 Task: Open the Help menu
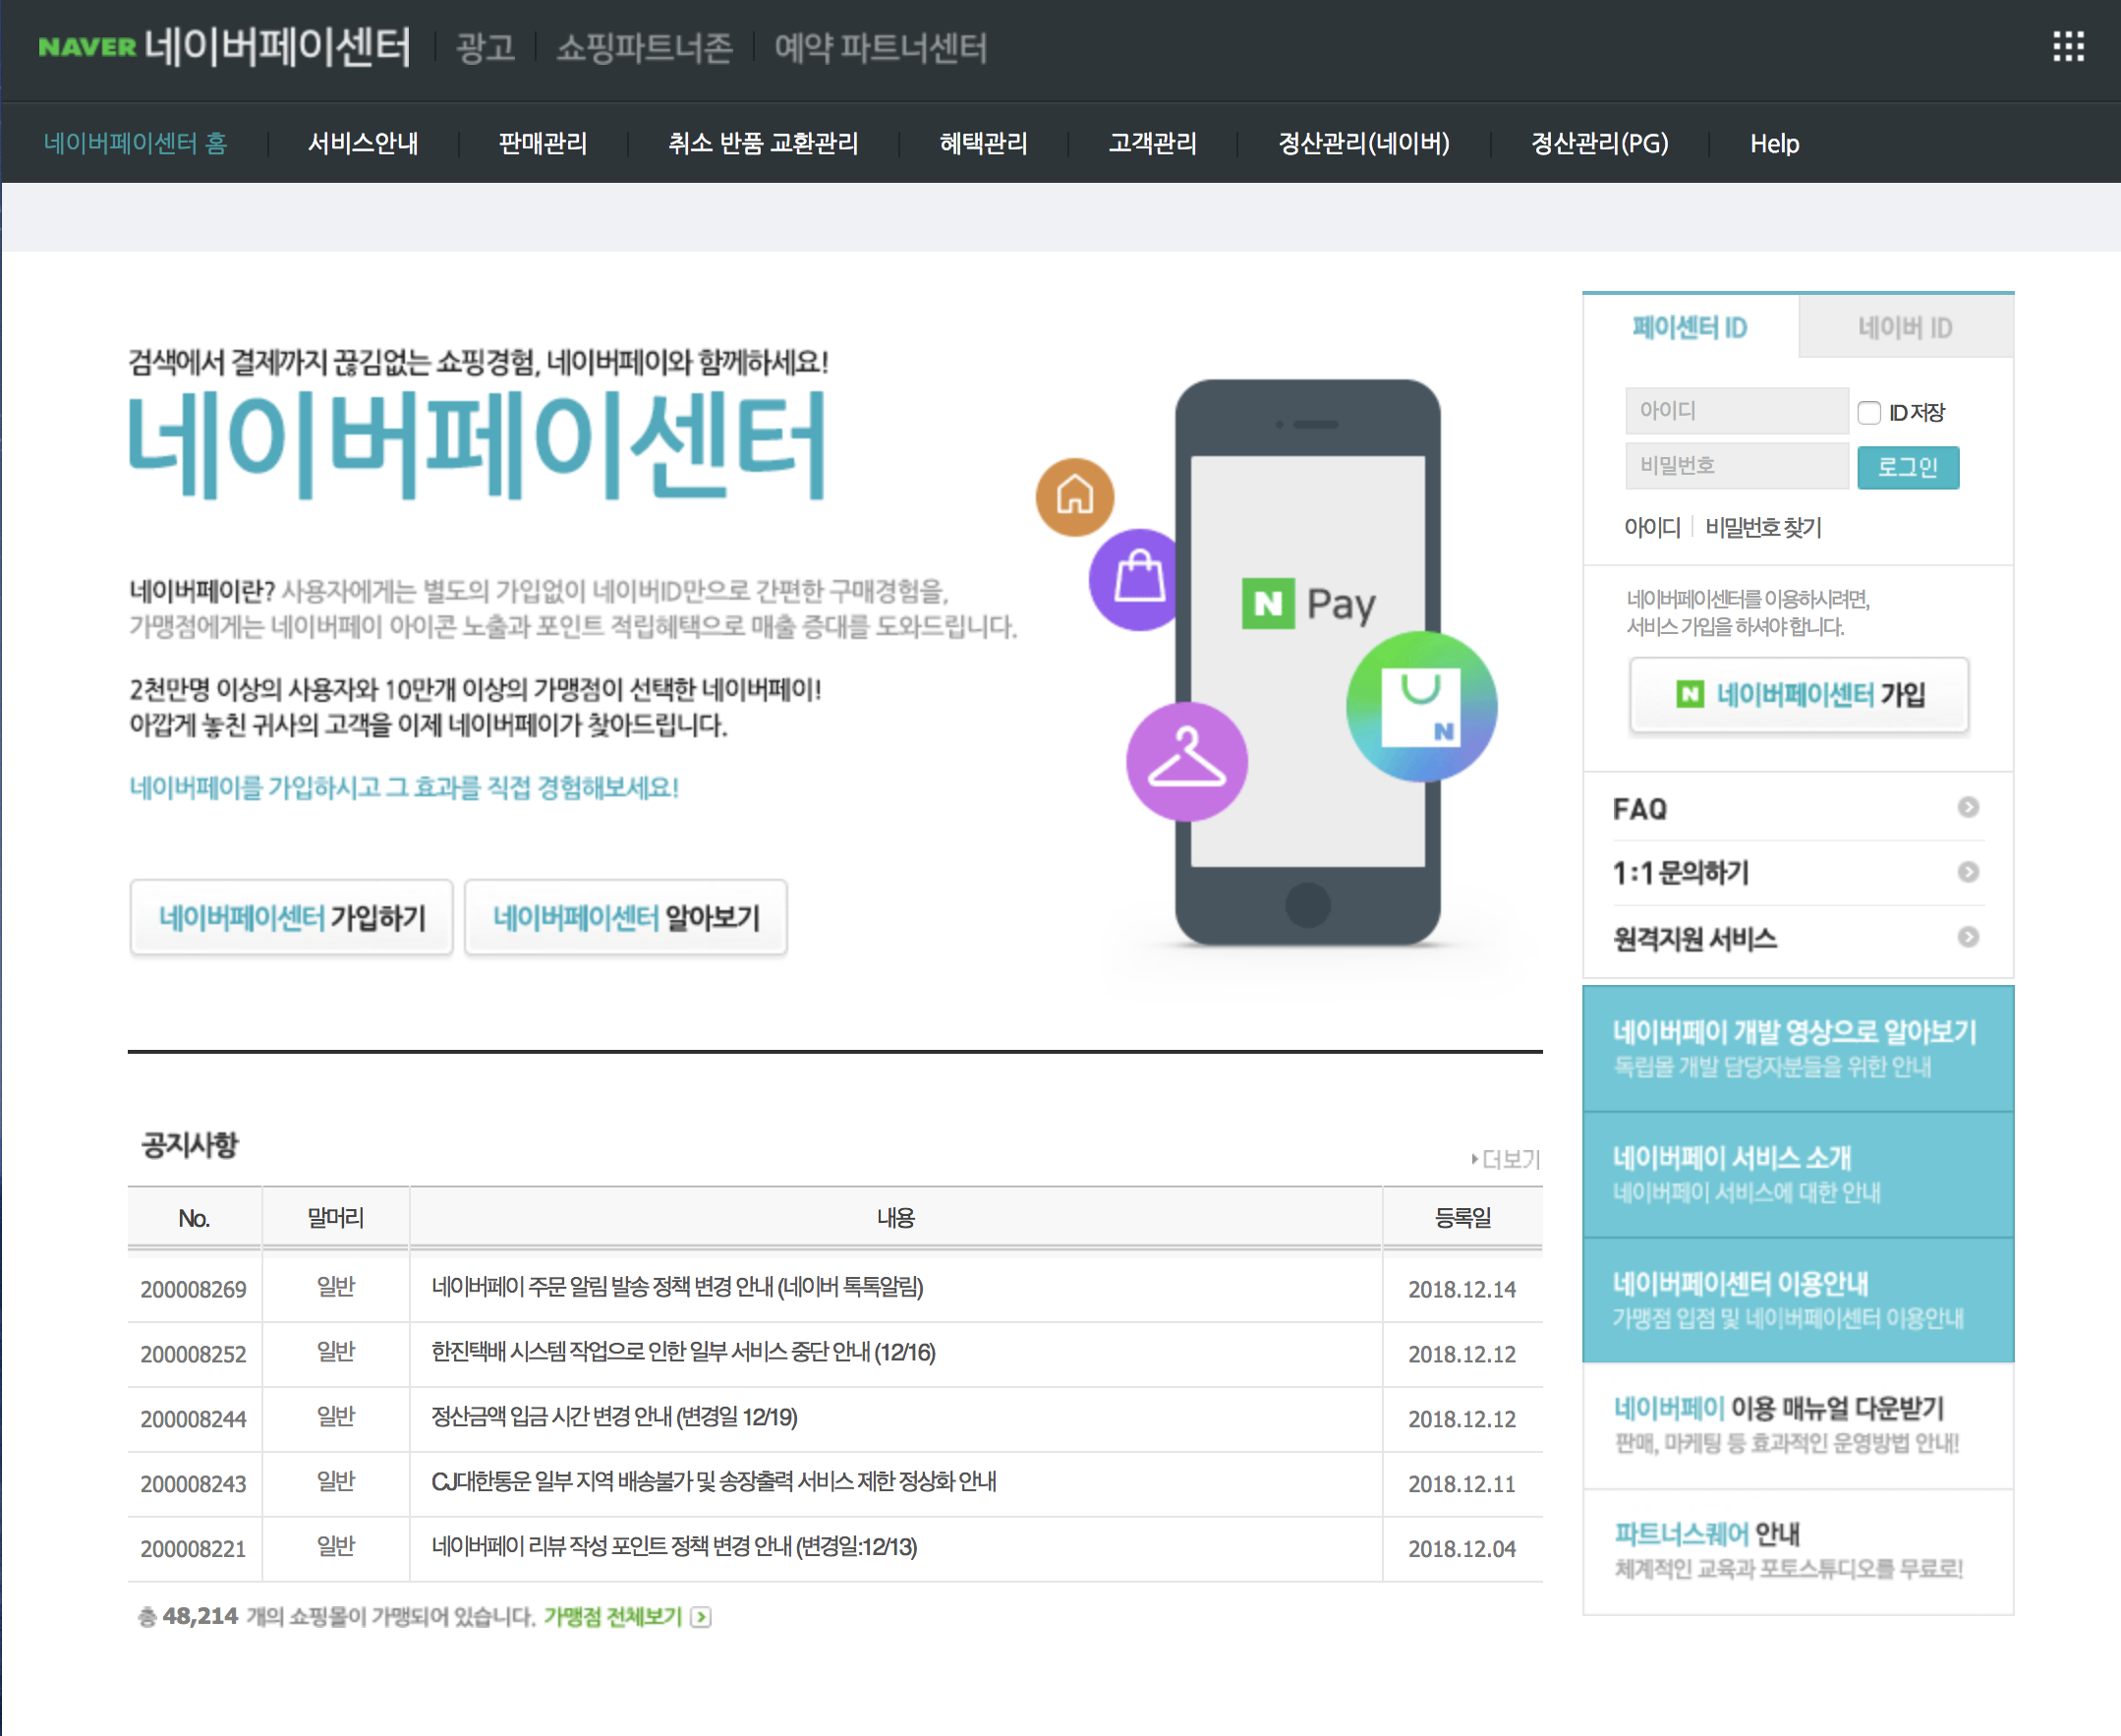[1774, 143]
